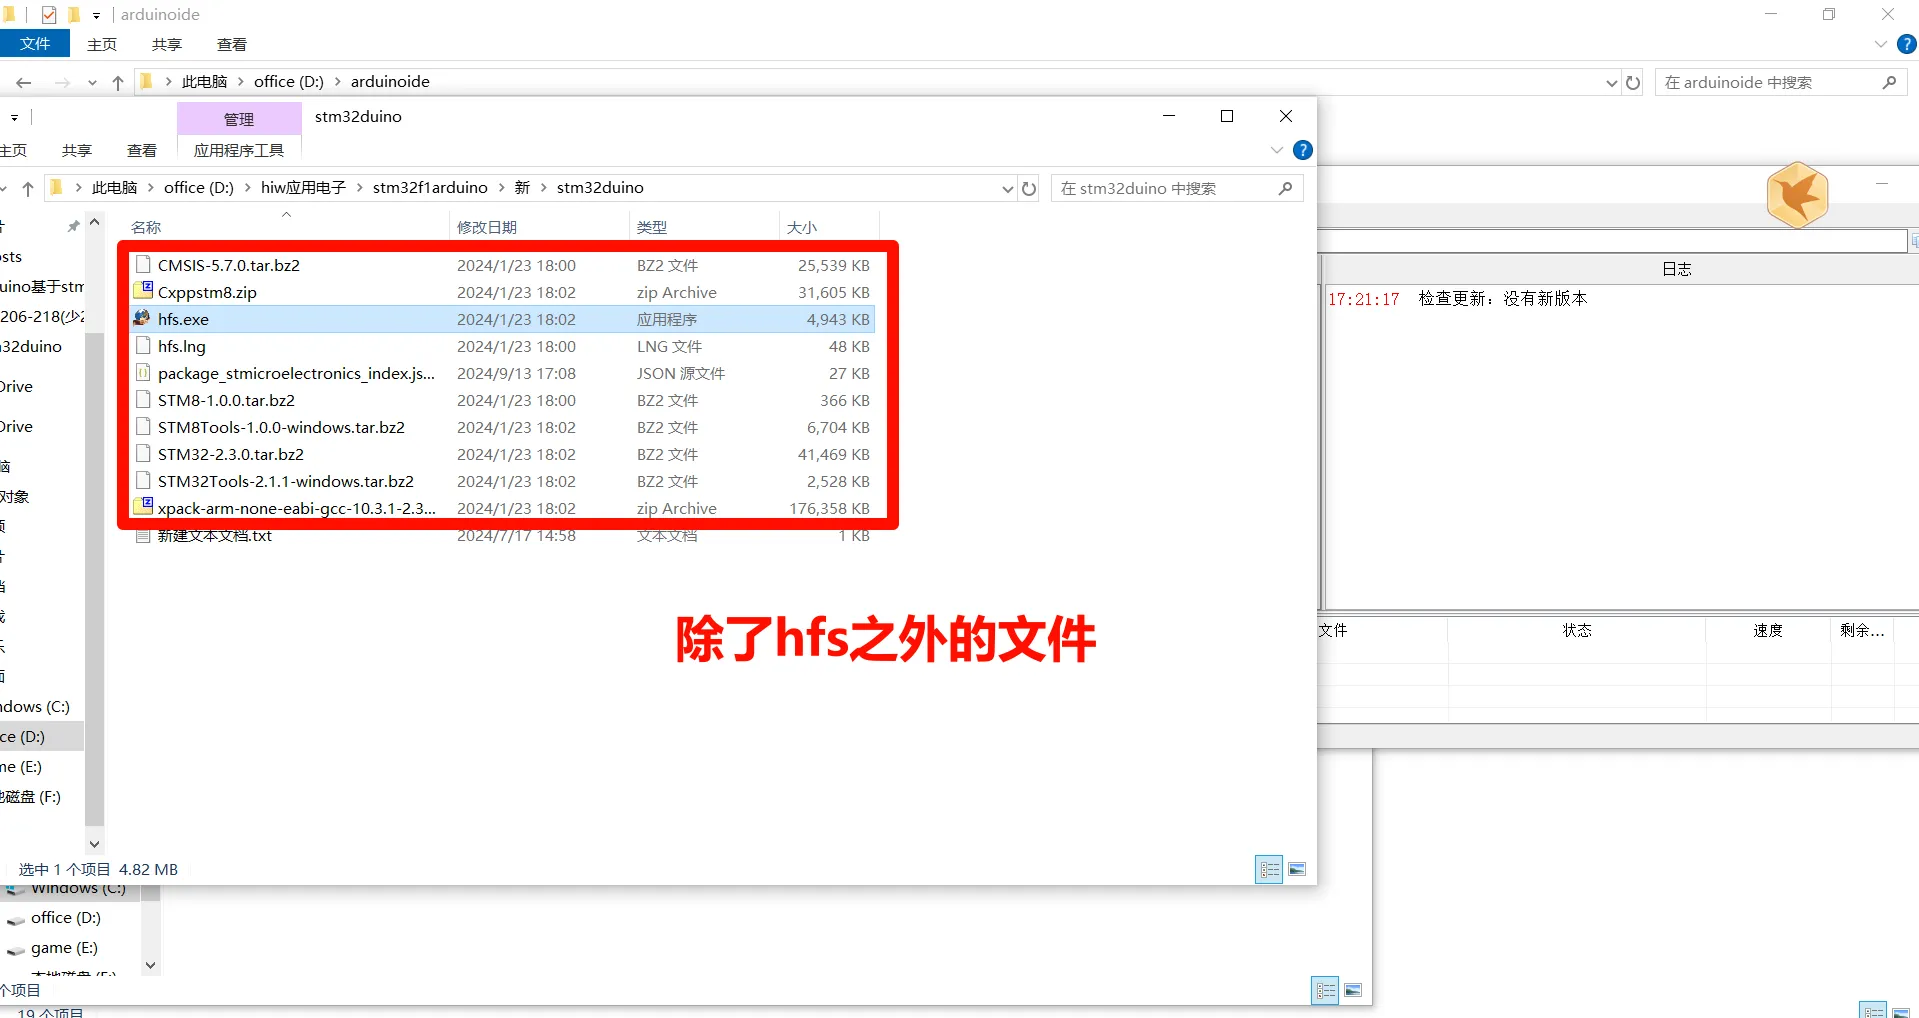Sort files by 大小 column header

802,227
